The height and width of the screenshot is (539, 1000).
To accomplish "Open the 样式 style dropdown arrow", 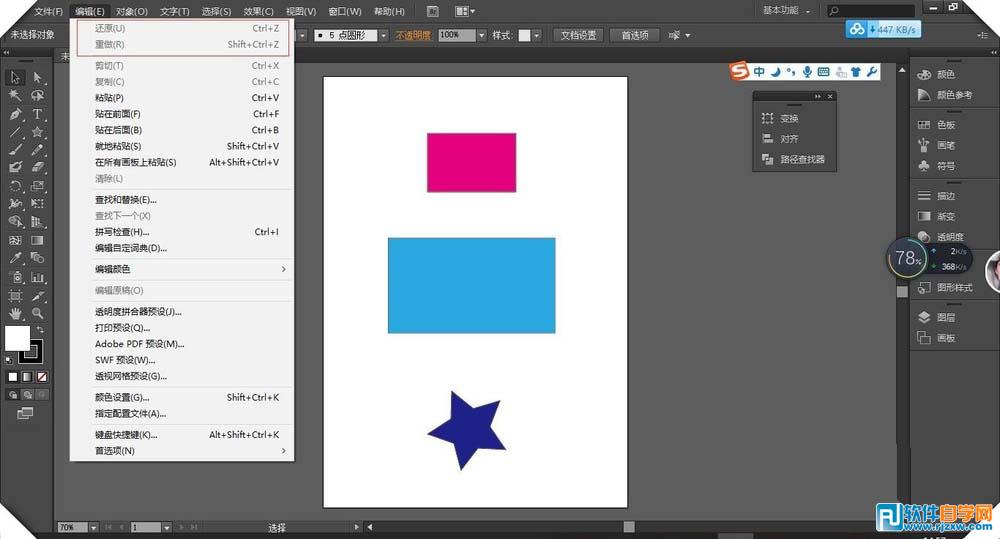I will point(537,36).
